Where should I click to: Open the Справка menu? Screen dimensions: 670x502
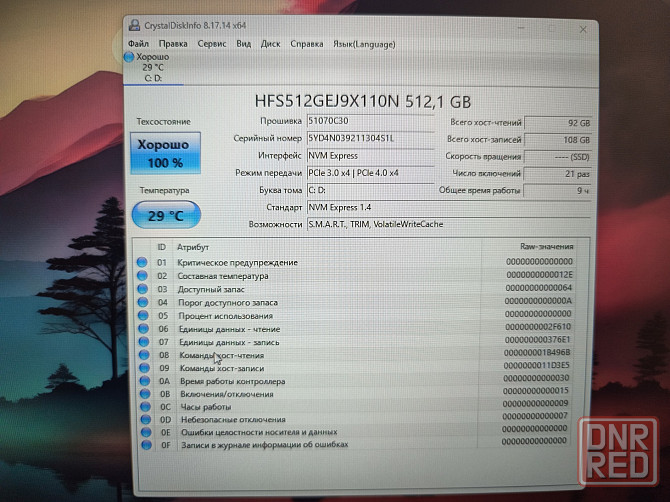(x=307, y=44)
